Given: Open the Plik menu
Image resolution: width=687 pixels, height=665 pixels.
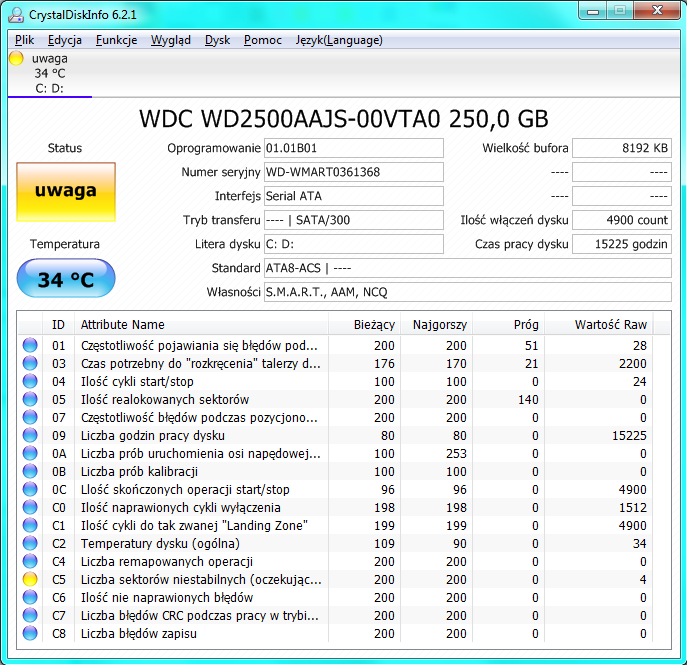Looking at the screenshot, I should pyautogui.click(x=24, y=40).
